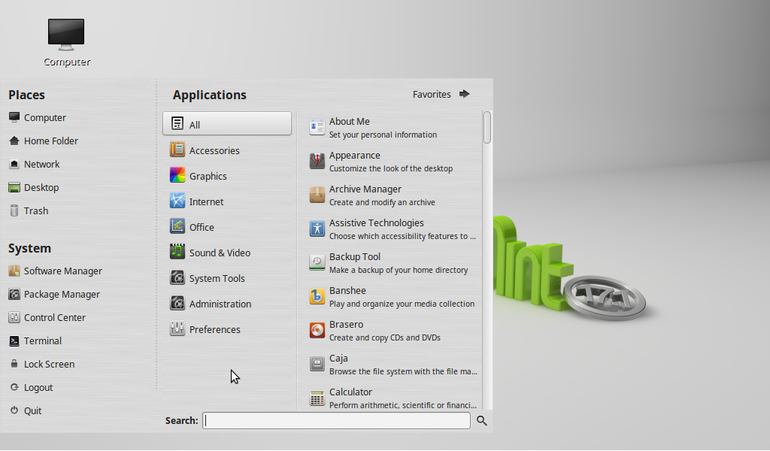The height and width of the screenshot is (451, 770).
Task: Click the Assistive Technologies icon
Action: (317, 229)
